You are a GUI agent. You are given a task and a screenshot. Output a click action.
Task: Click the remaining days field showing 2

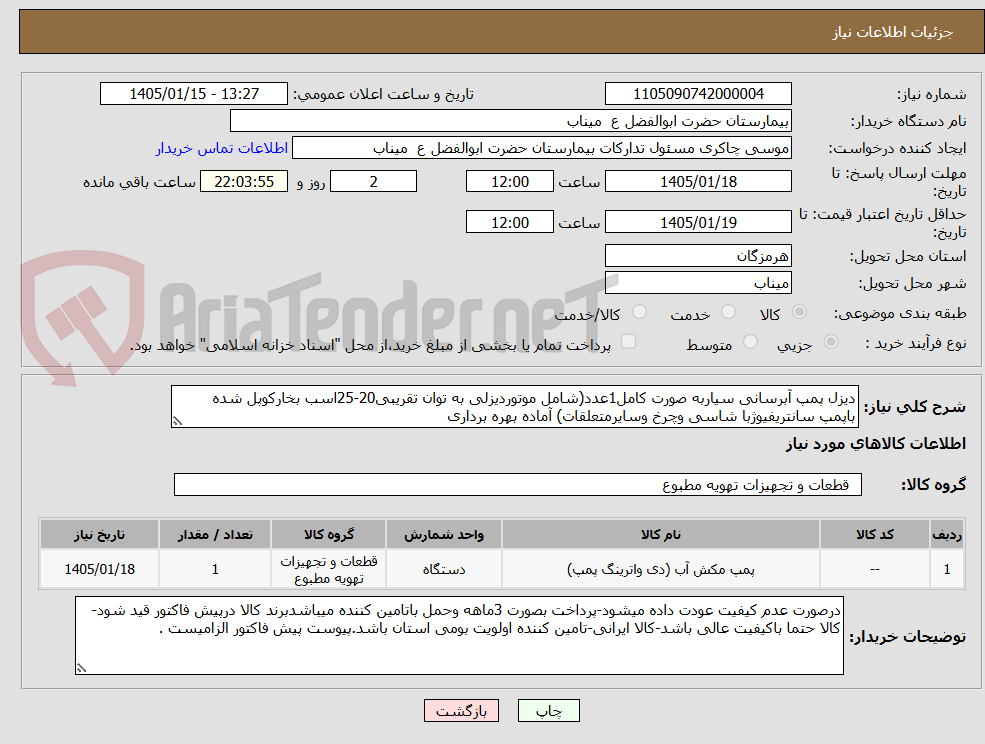click(x=373, y=182)
